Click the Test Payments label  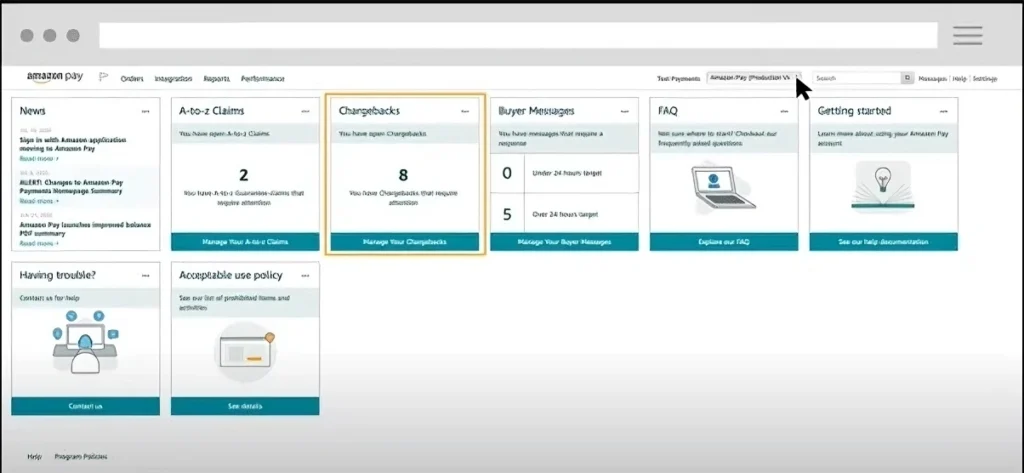678,78
